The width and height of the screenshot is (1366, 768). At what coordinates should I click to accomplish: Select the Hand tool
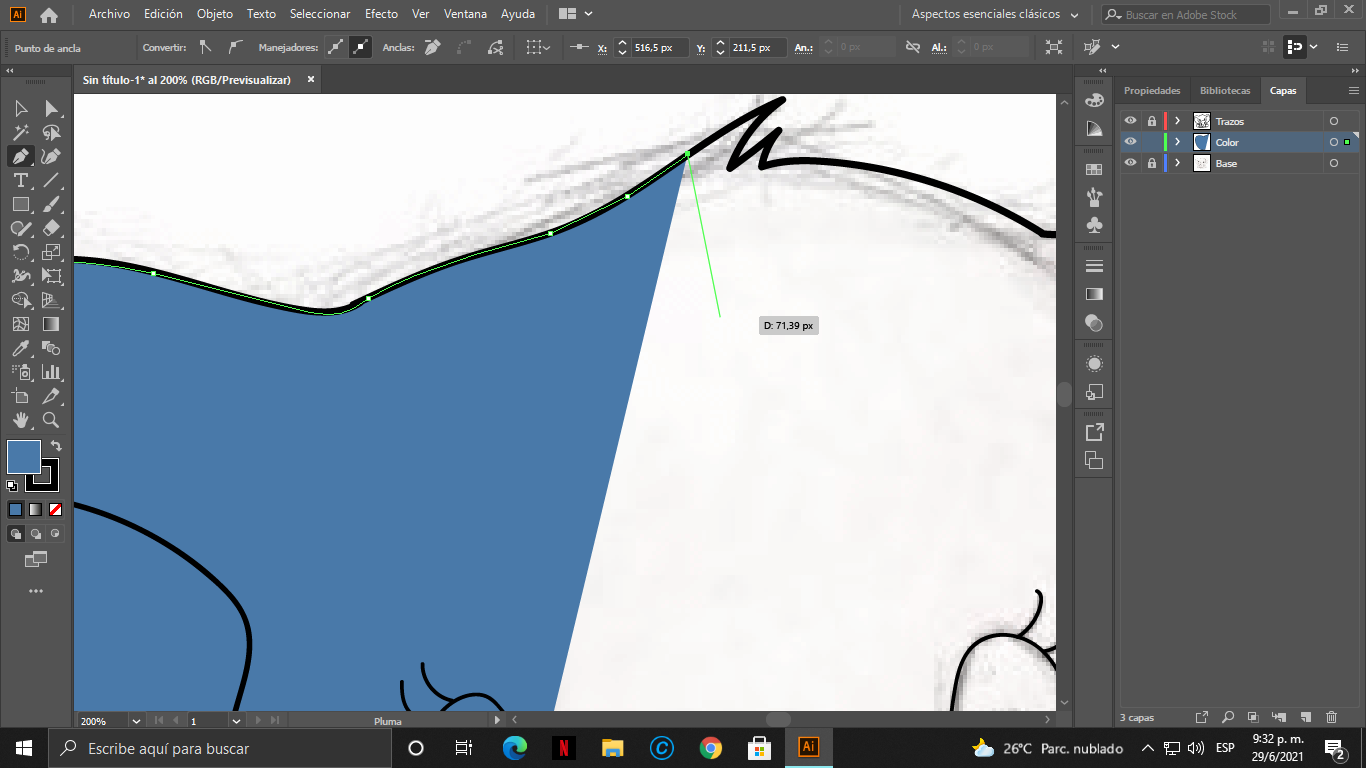(x=21, y=420)
